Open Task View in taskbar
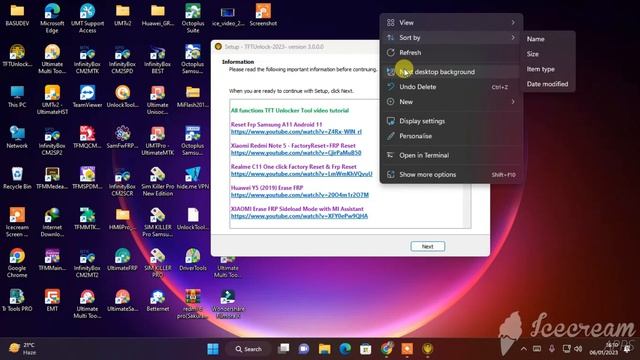The image size is (640, 360). tap(283, 349)
